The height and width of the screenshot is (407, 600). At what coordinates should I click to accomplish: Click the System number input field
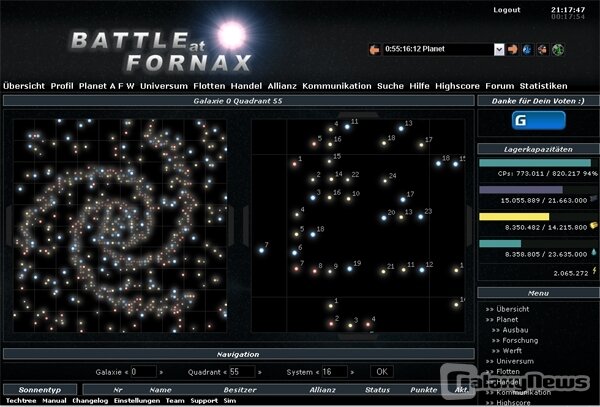[334, 372]
